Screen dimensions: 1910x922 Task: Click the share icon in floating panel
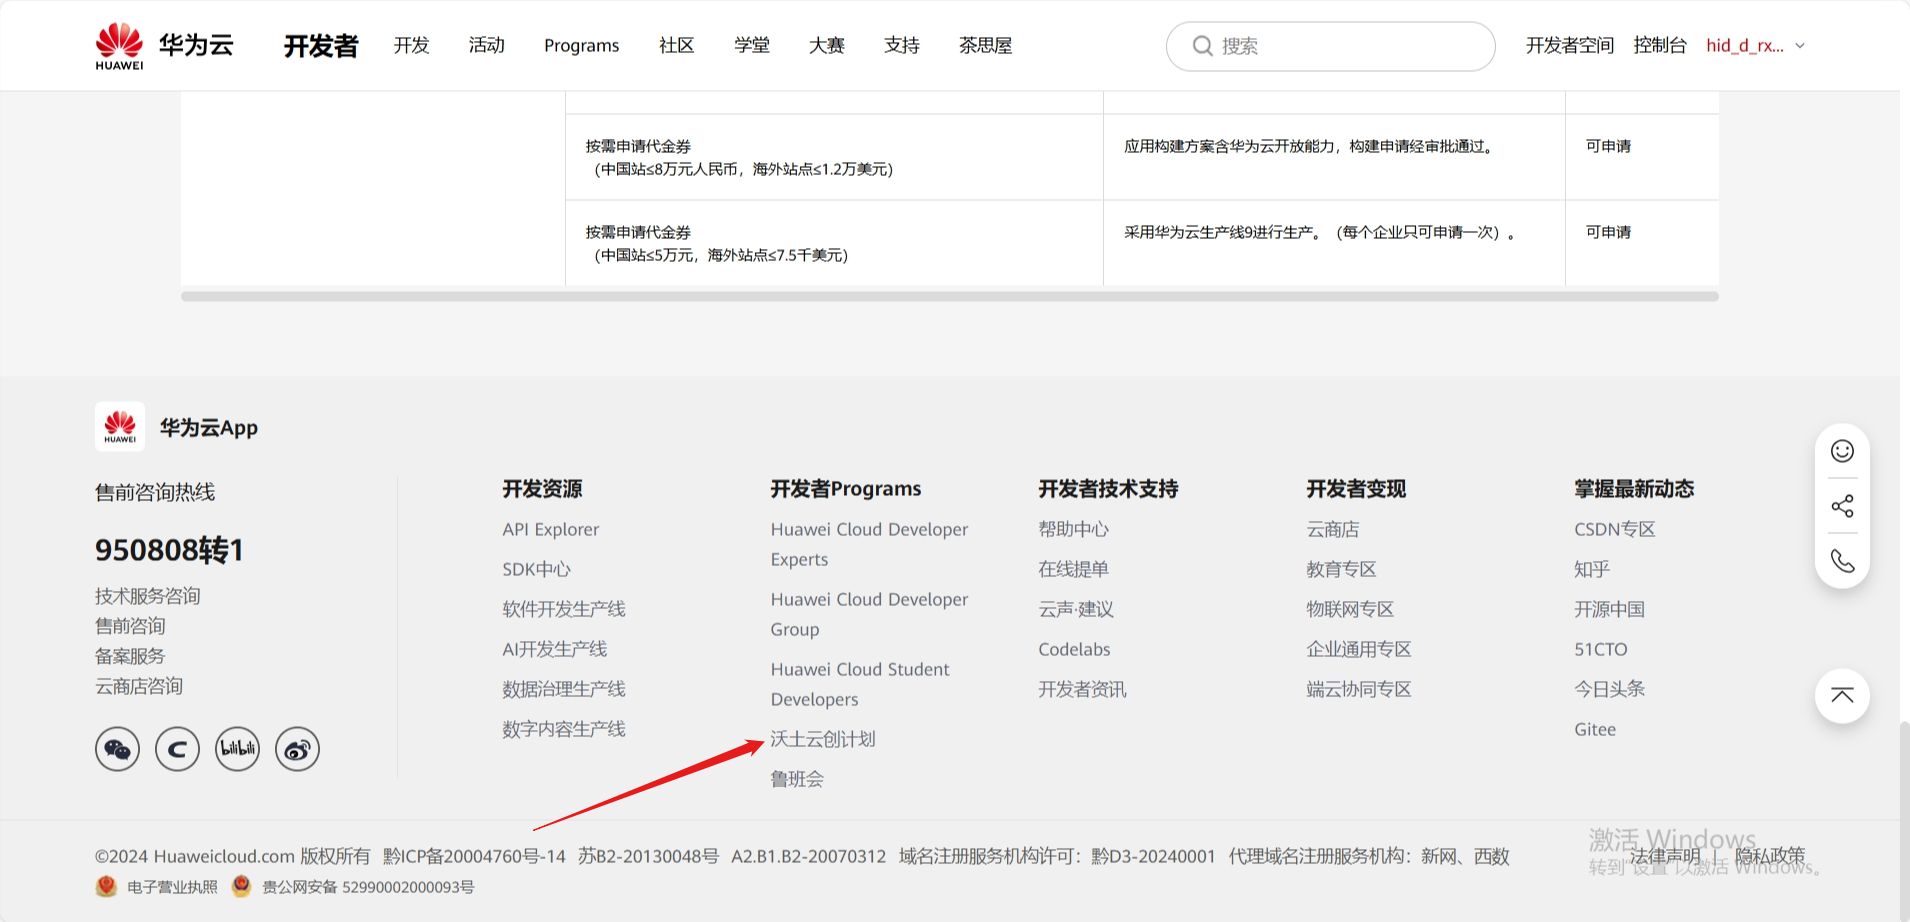pos(1842,506)
